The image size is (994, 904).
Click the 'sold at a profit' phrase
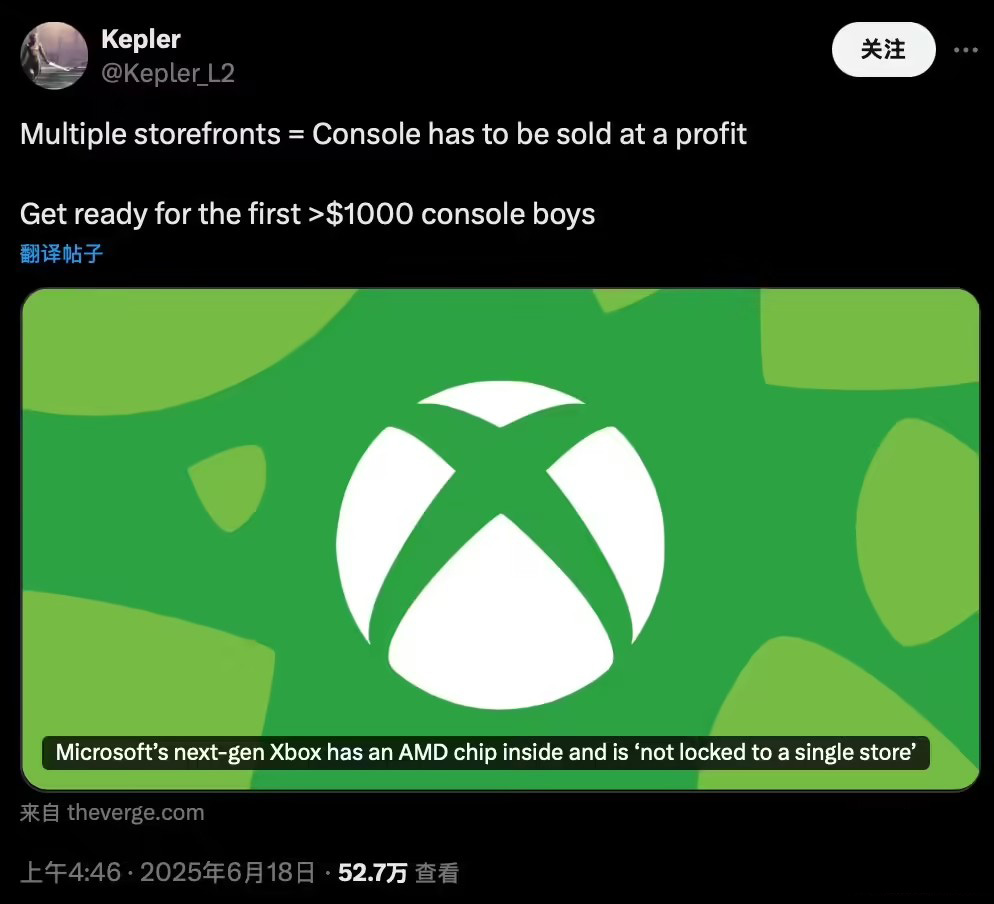pos(652,134)
